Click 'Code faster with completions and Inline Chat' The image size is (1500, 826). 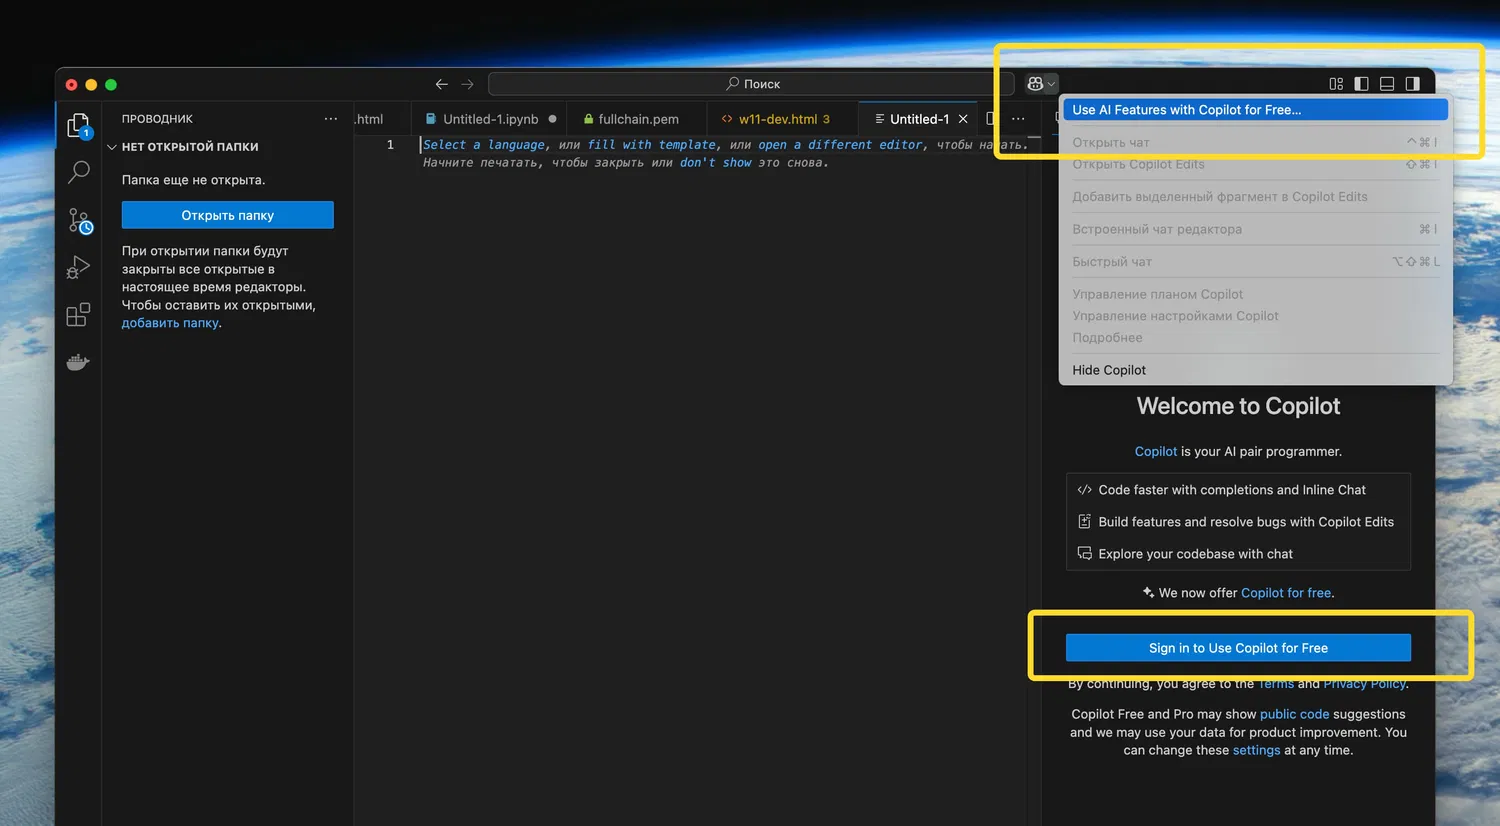[x=1232, y=490]
